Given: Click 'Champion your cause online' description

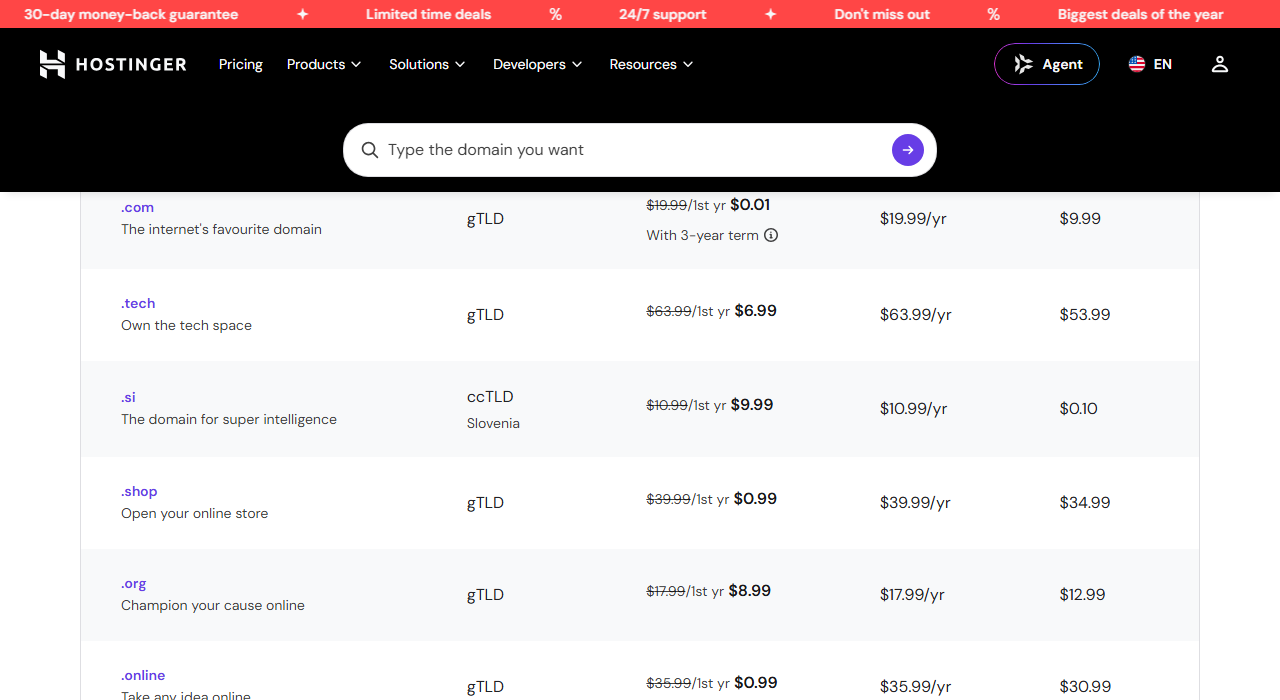Looking at the screenshot, I should click(x=213, y=605).
